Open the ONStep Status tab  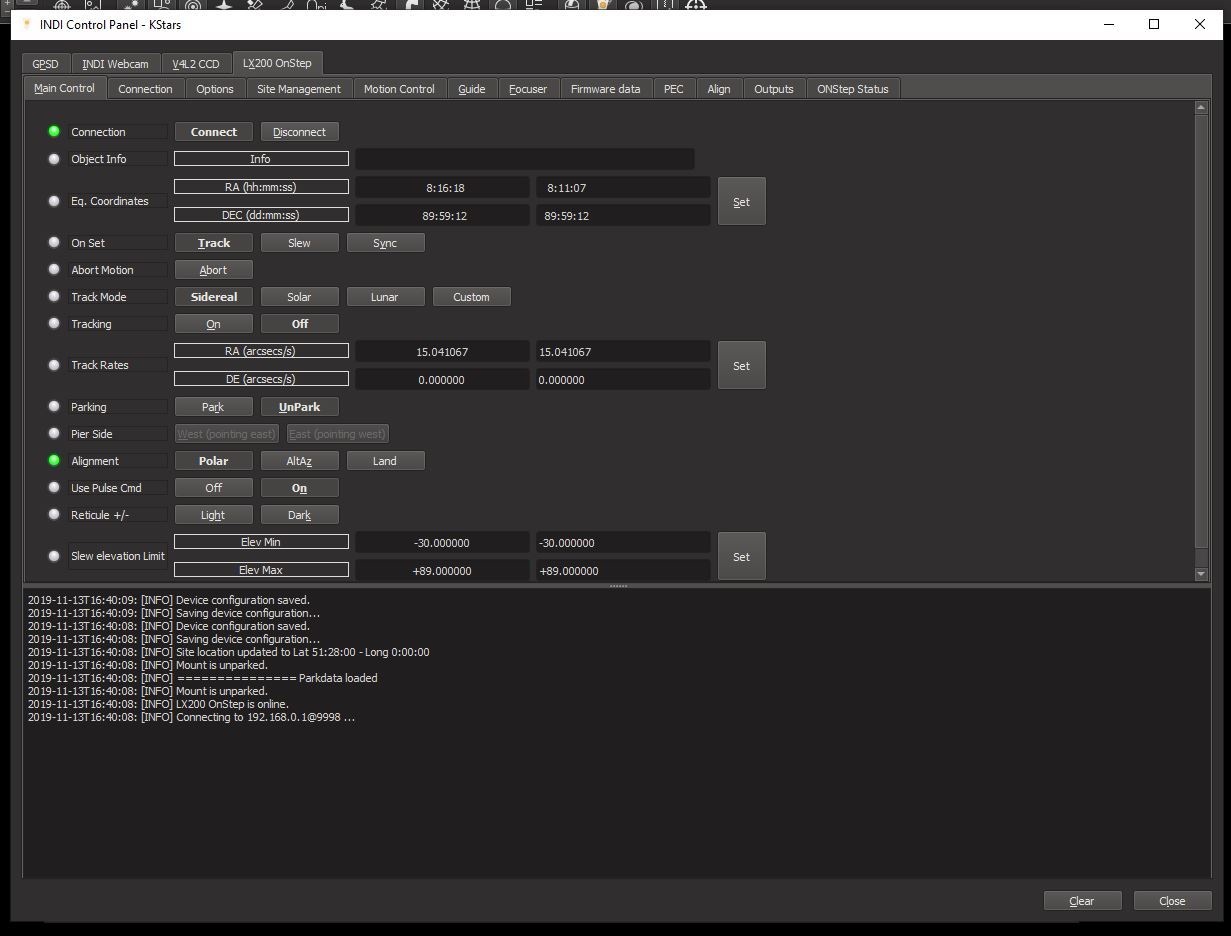click(x=852, y=89)
